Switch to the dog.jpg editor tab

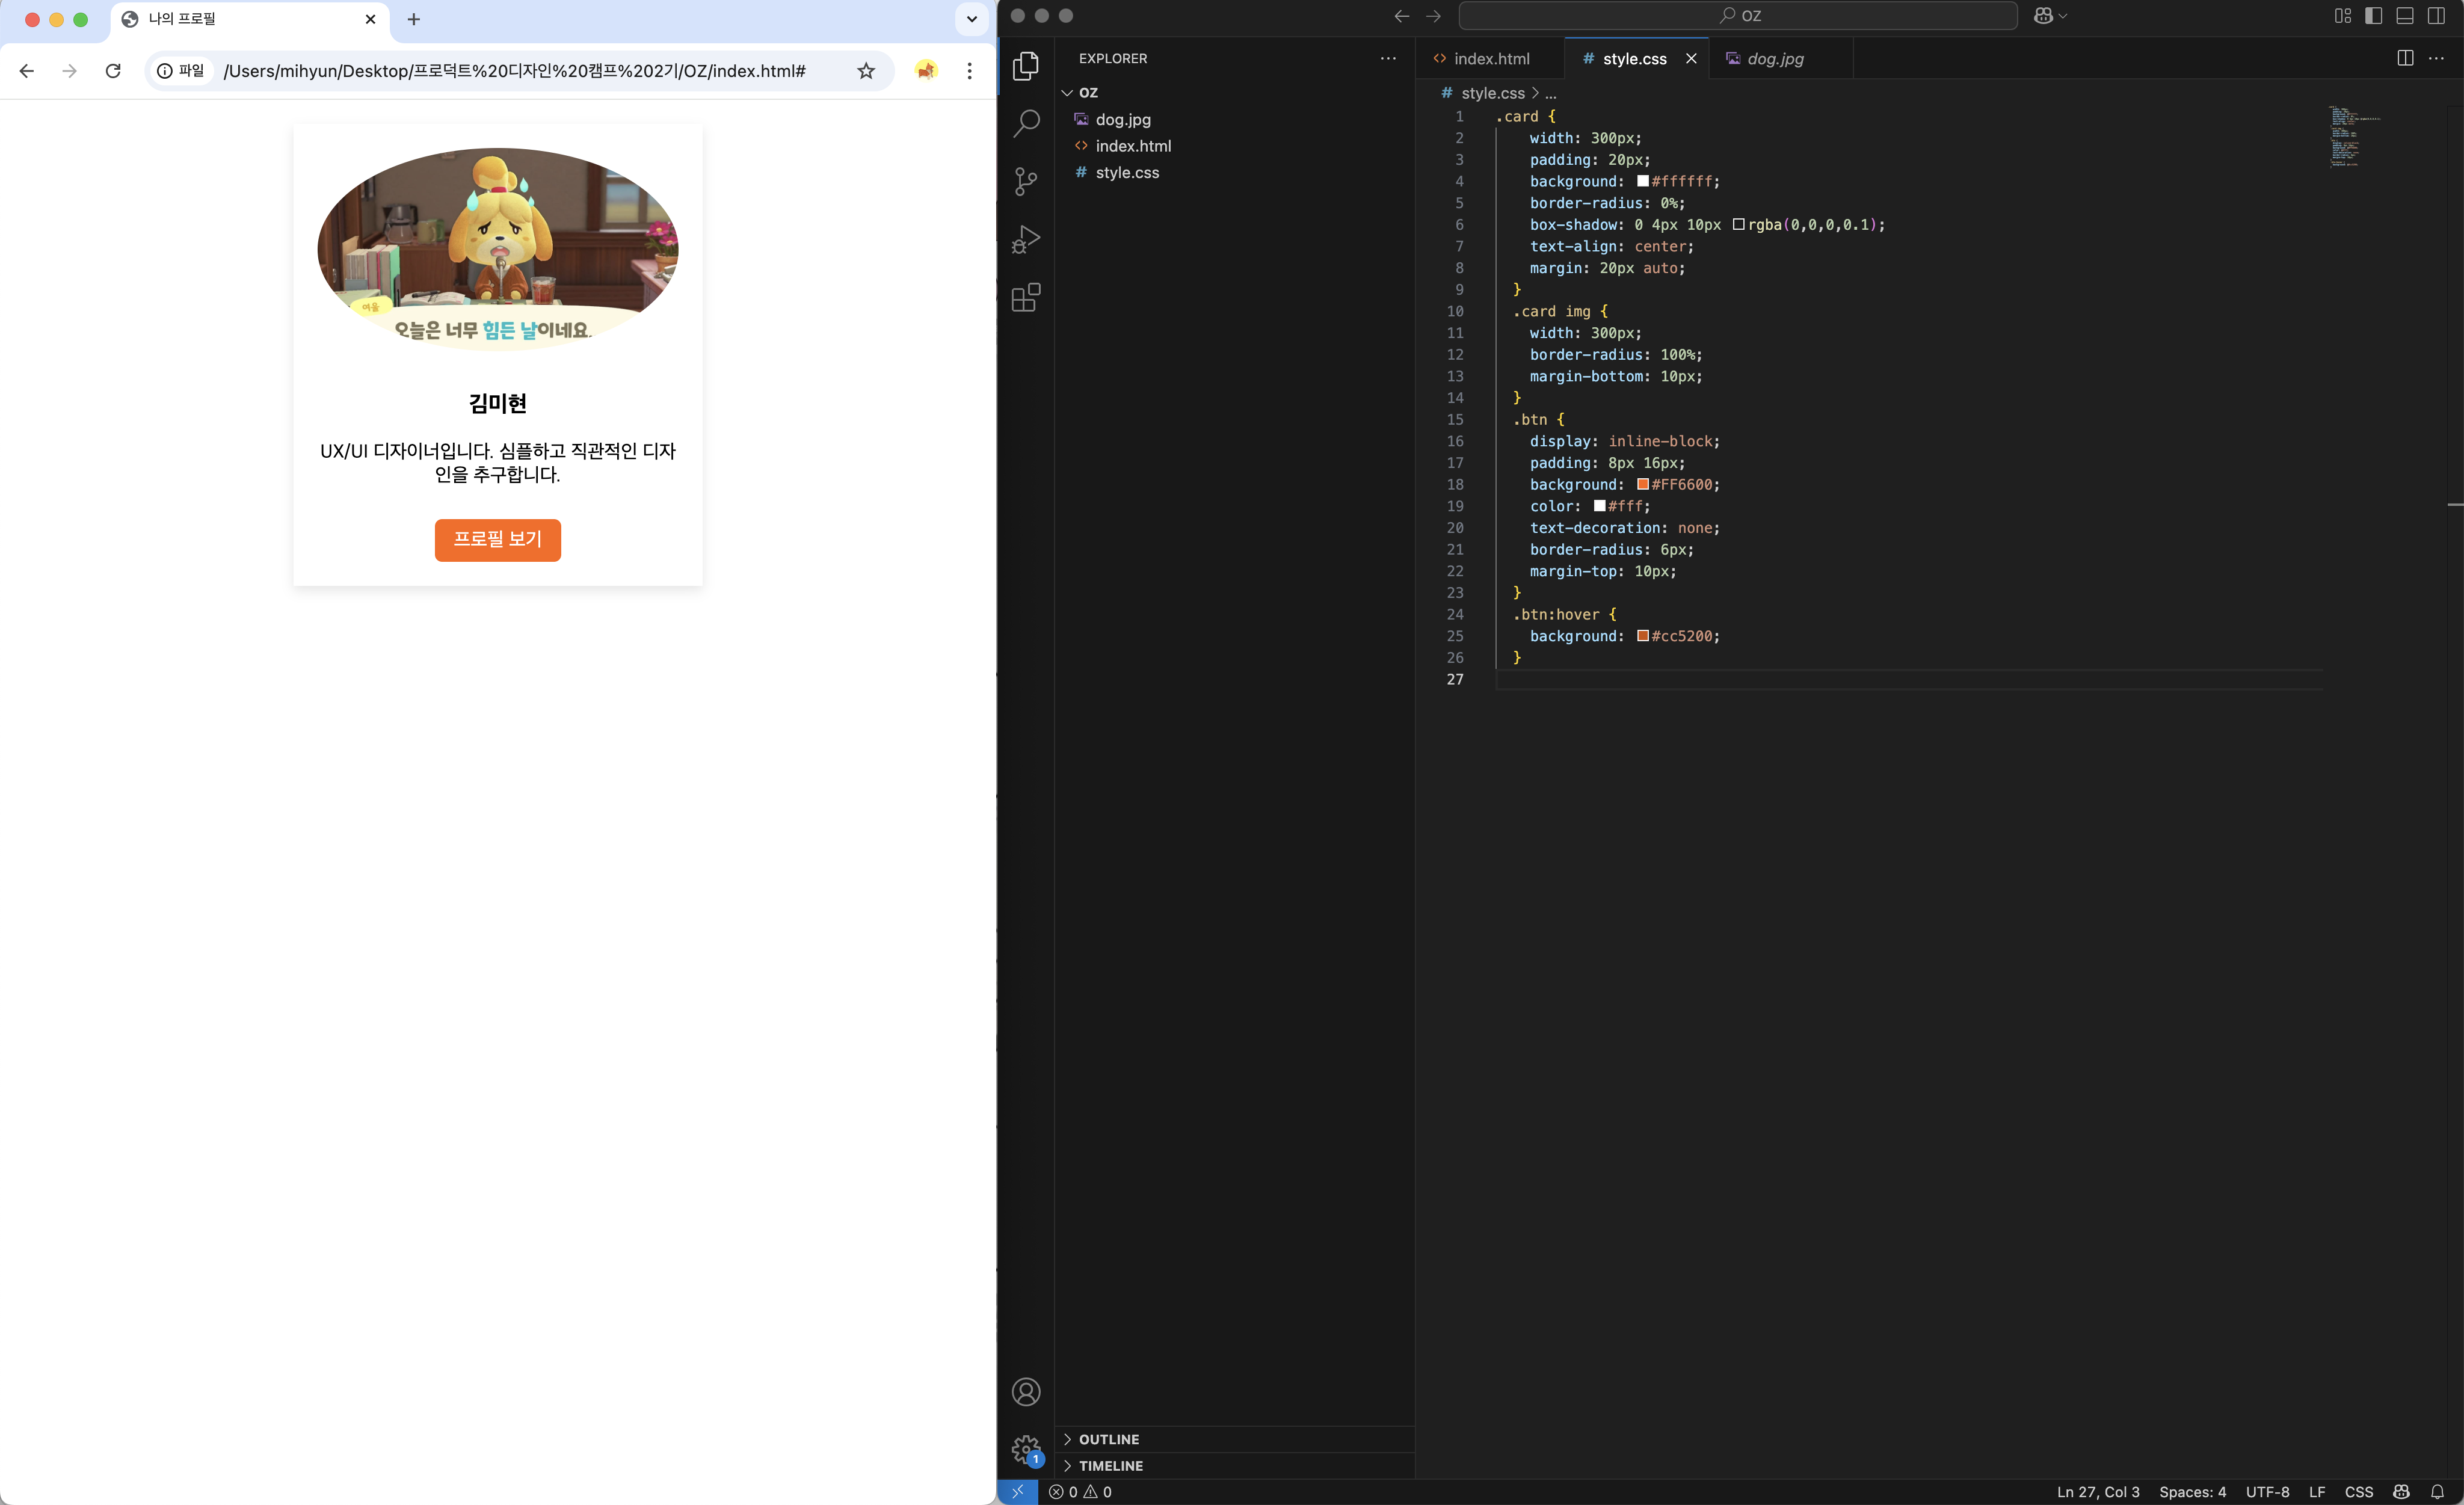(x=1775, y=59)
